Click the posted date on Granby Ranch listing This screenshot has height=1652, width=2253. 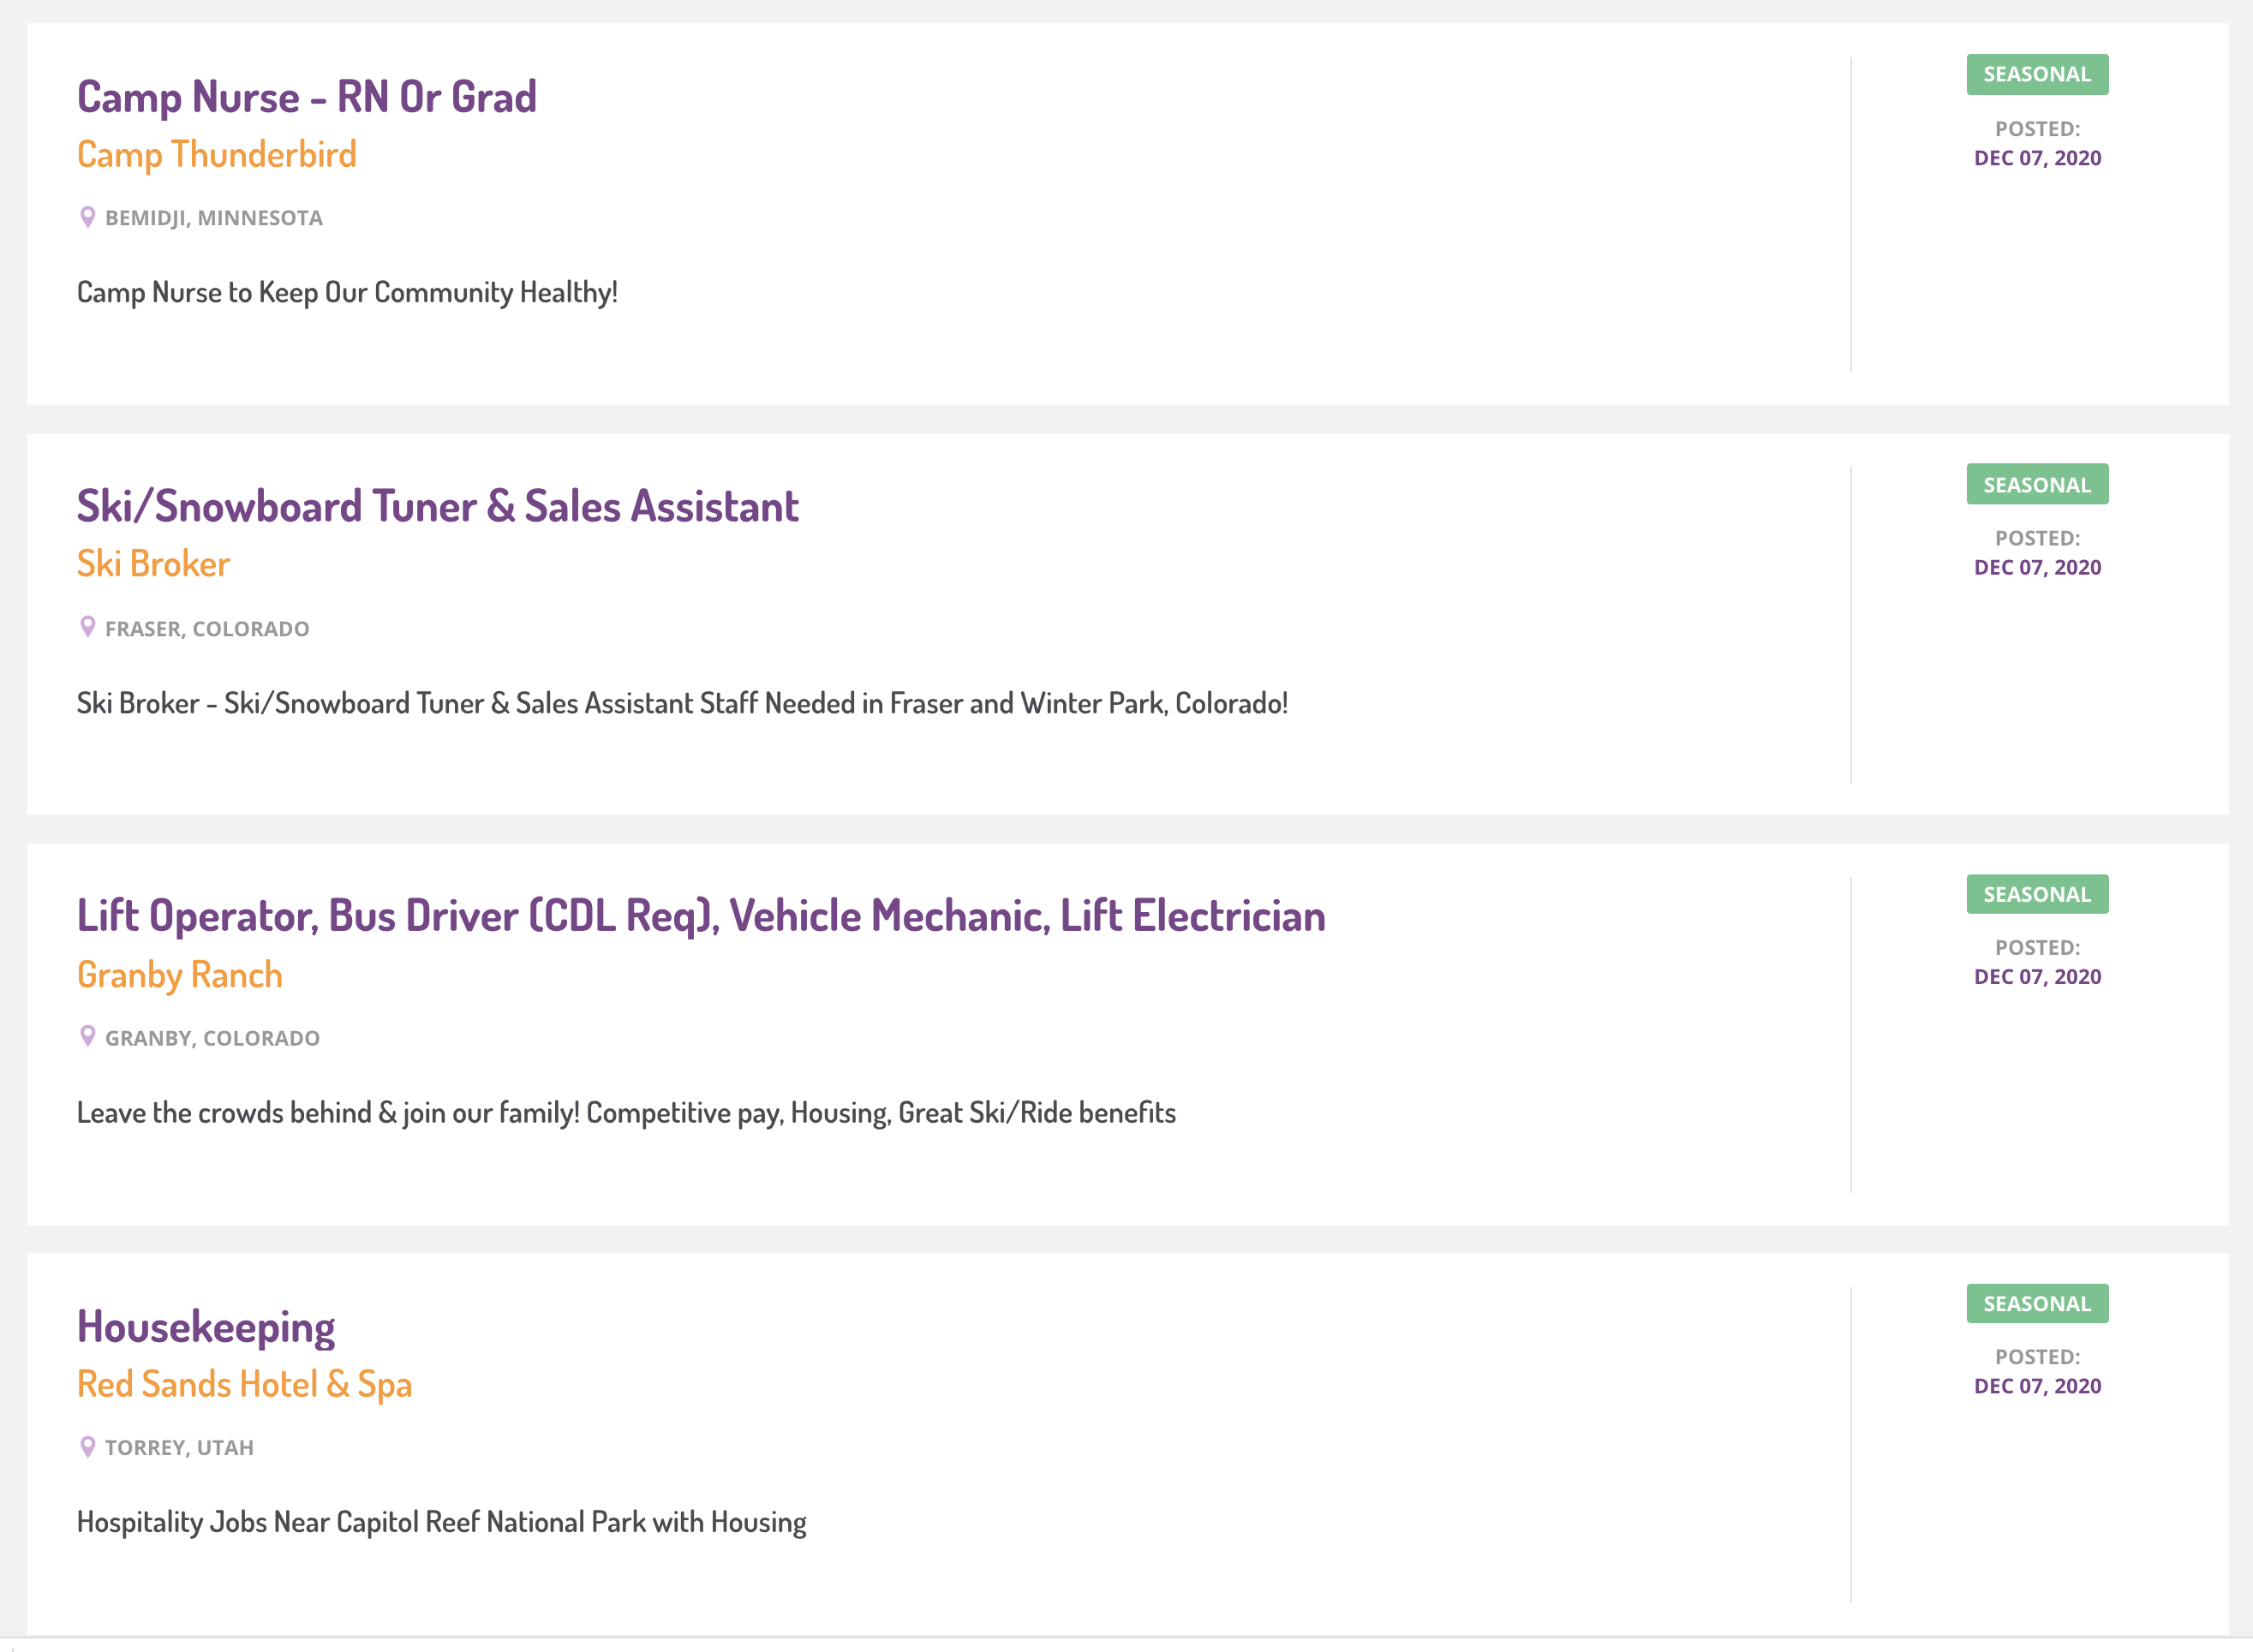2037,977
